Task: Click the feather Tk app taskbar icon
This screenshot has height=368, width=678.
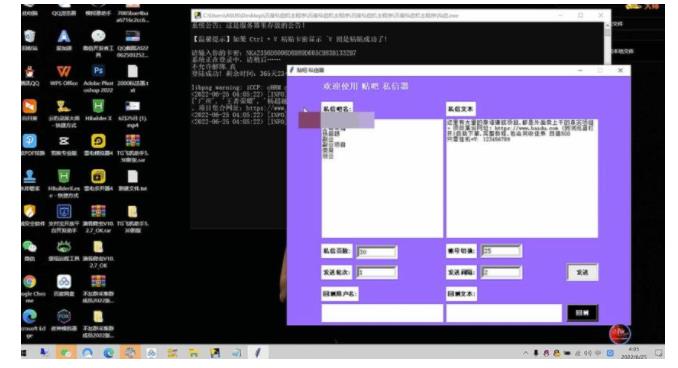Action: coord(258,353)
